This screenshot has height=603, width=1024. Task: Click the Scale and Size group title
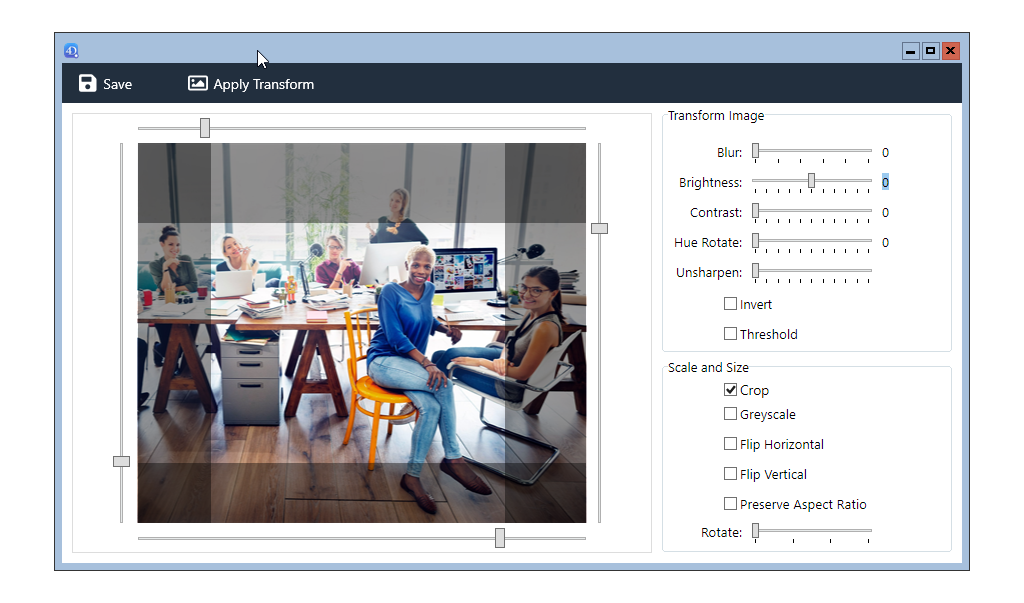click(x=709, y=368)
